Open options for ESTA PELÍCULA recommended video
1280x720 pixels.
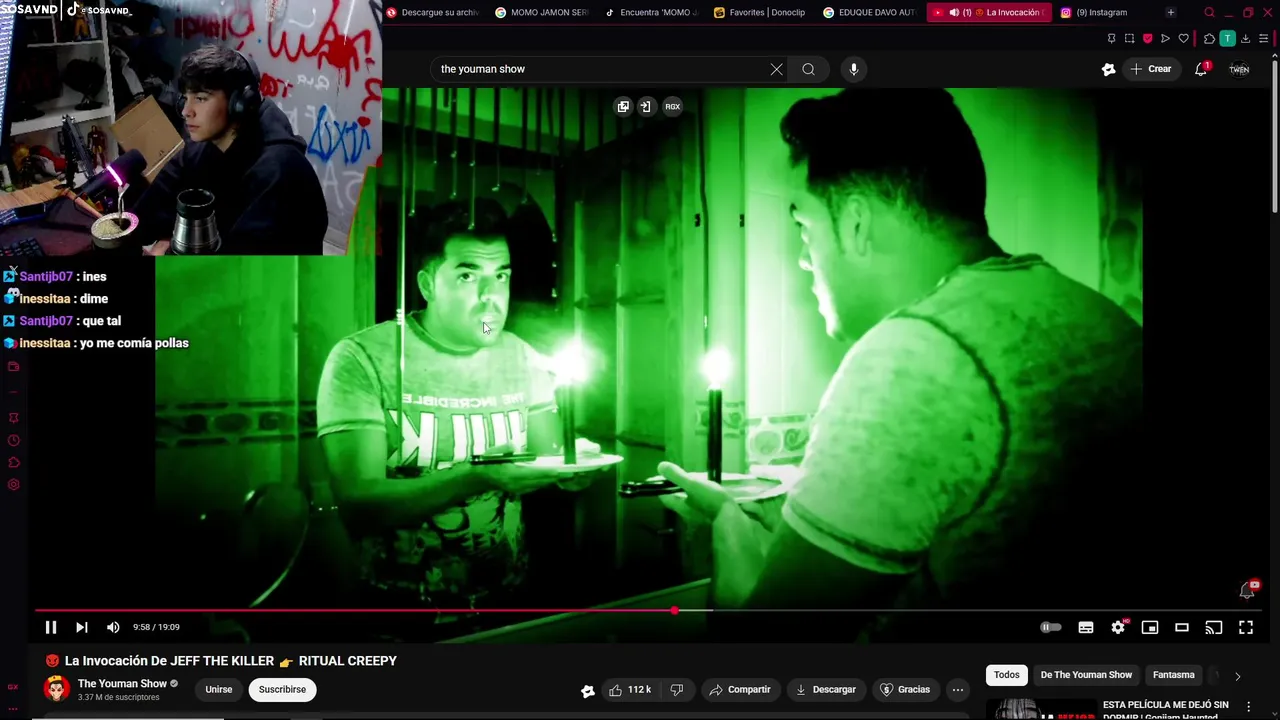coord(1249,706)
